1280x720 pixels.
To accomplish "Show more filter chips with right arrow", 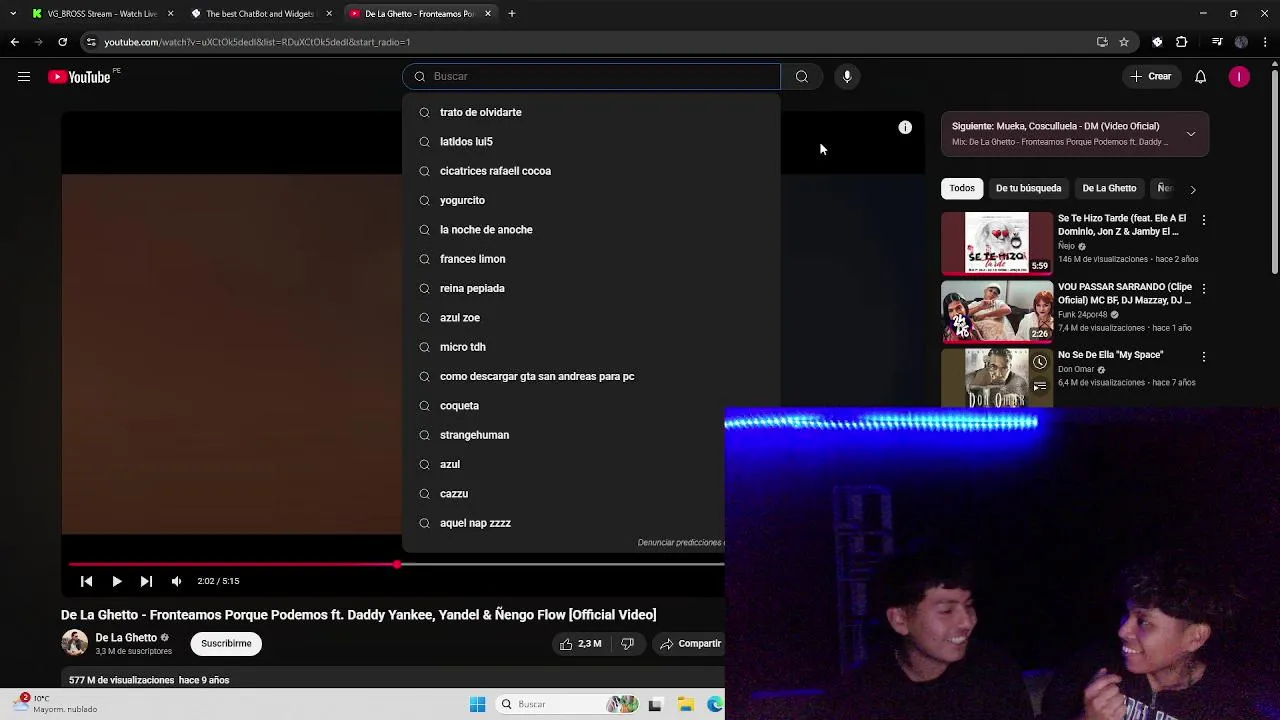I will pos(1192,189).
